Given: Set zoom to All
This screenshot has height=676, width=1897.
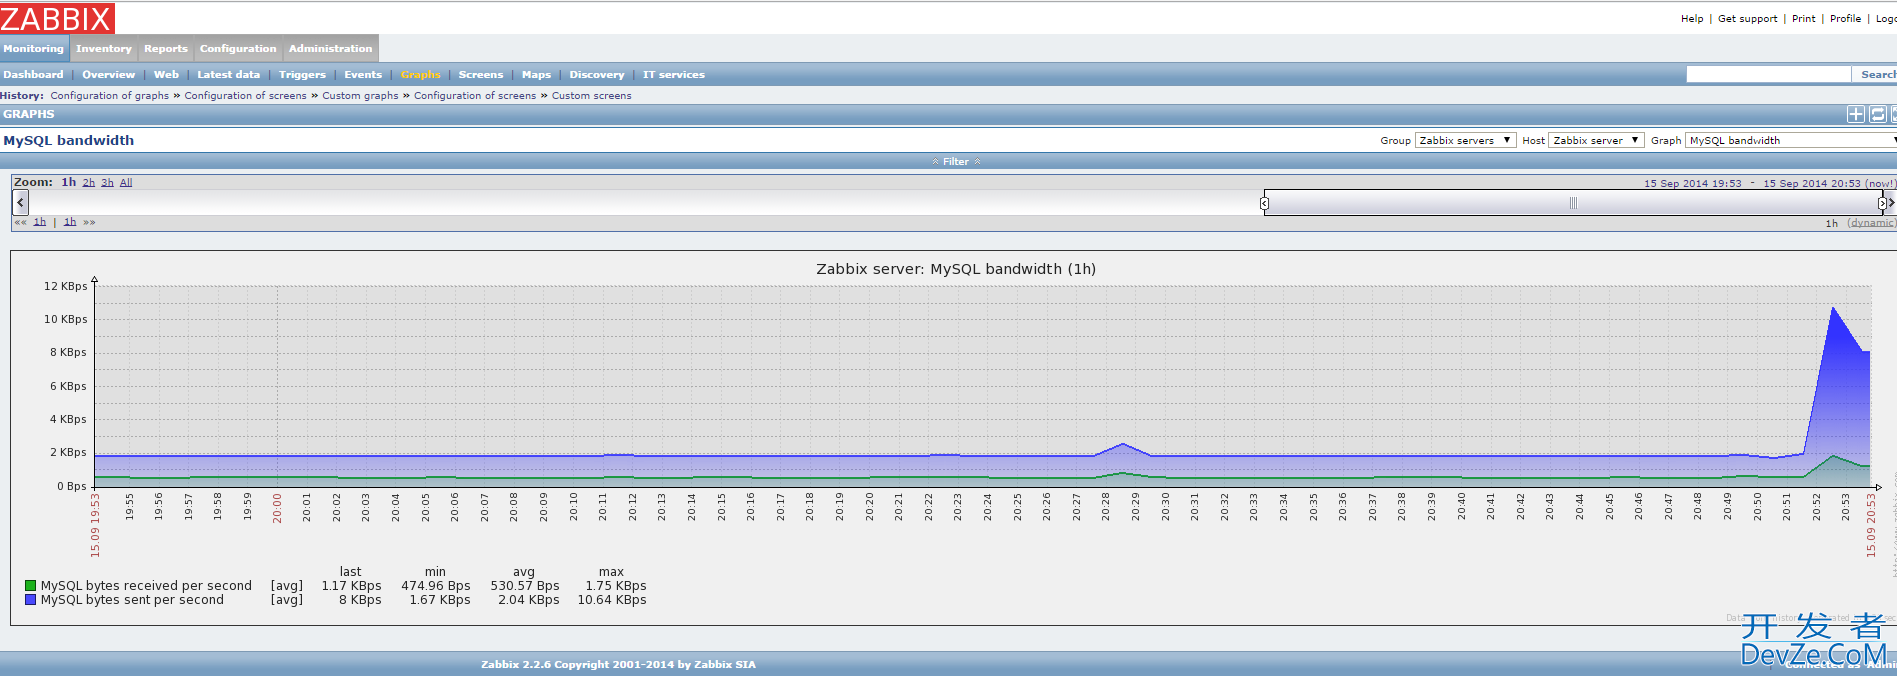Looking at the screenshot, I should (126, 182).
